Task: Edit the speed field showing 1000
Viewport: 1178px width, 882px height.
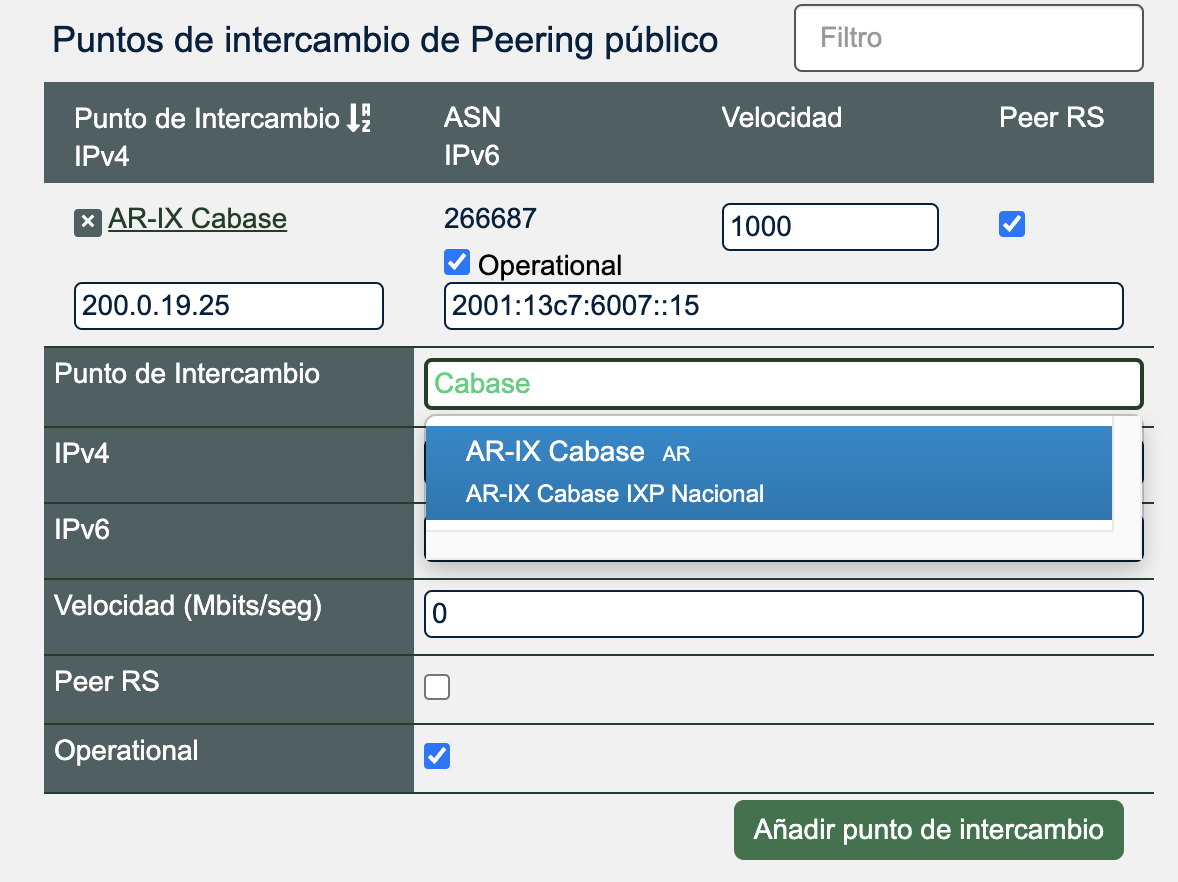Action: coord(829,227)
